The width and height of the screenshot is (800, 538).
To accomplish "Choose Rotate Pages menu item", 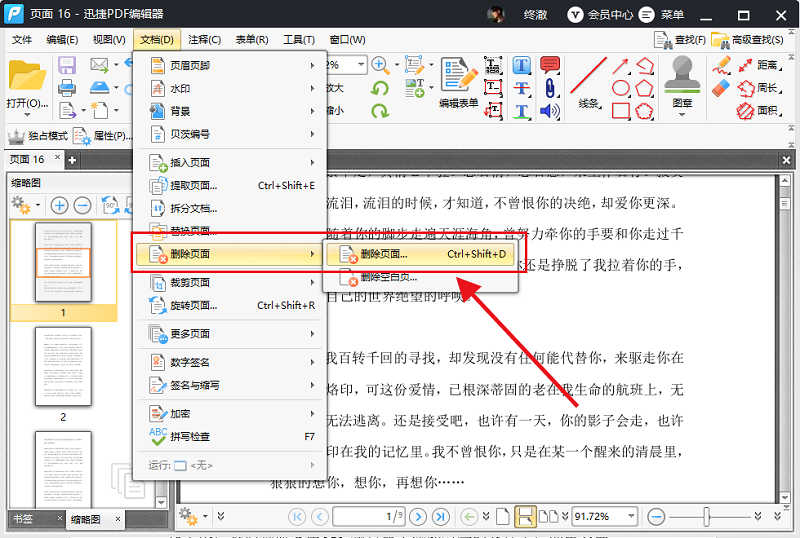I will point(230,305).
